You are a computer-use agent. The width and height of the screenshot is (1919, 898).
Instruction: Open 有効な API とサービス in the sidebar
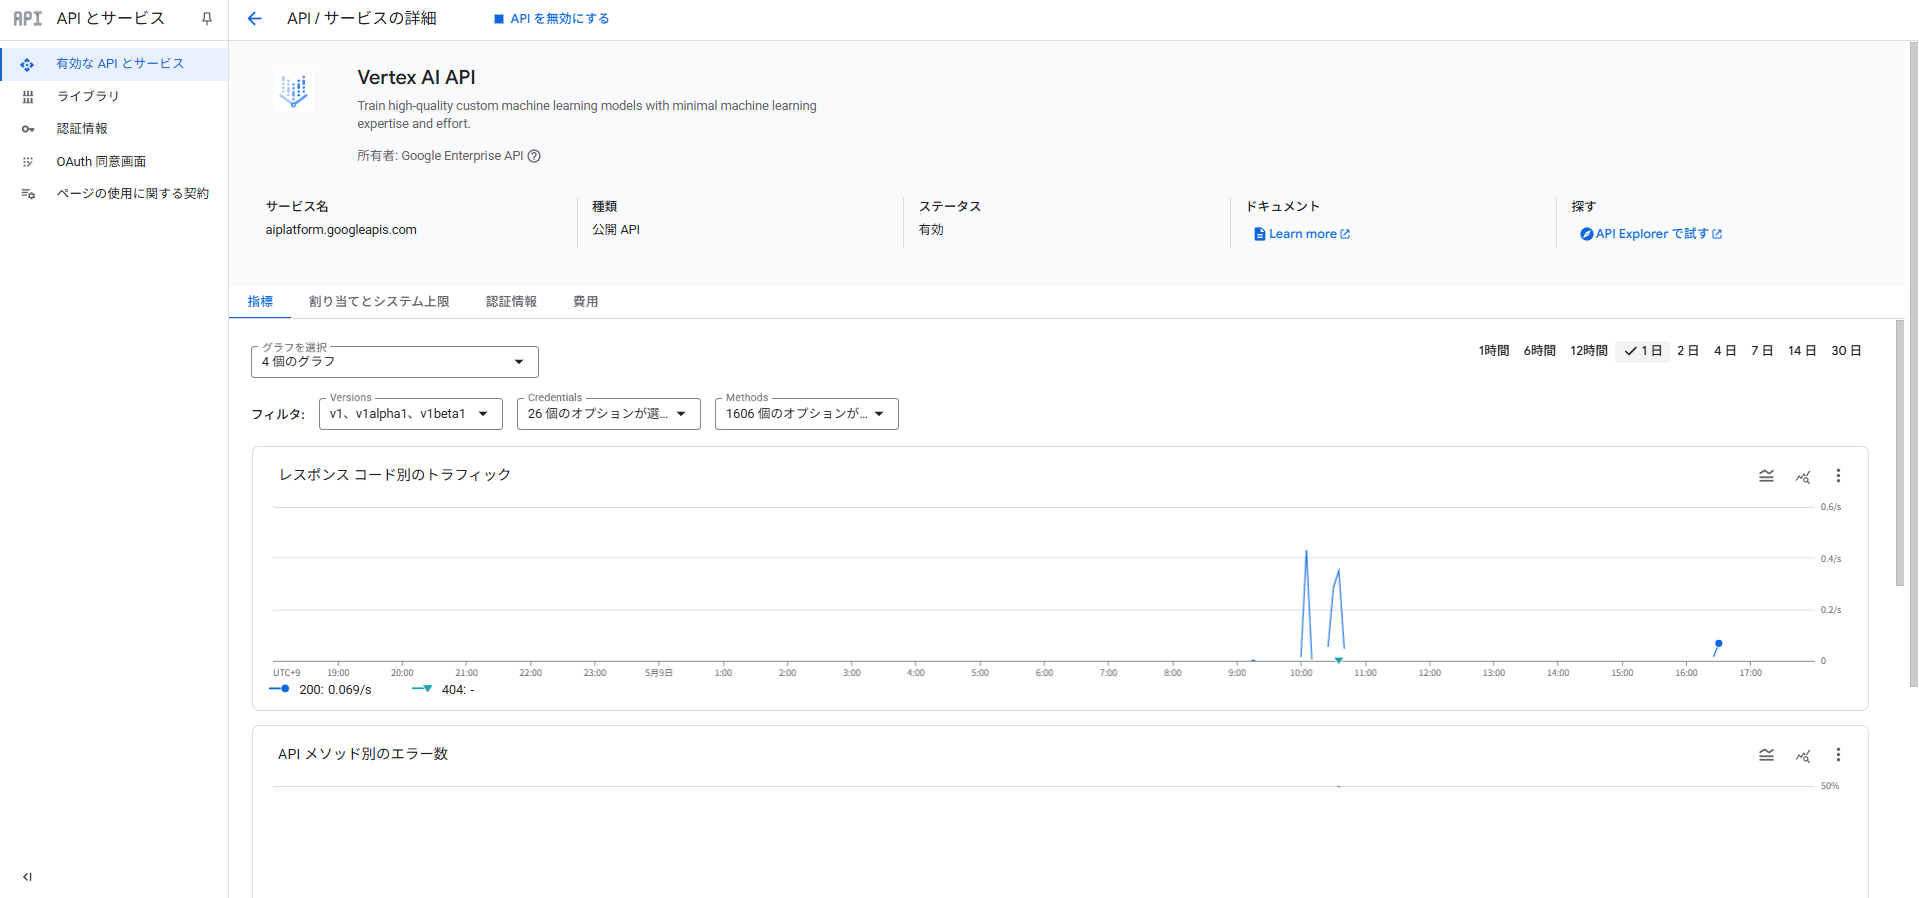click(x=114, y=64)
